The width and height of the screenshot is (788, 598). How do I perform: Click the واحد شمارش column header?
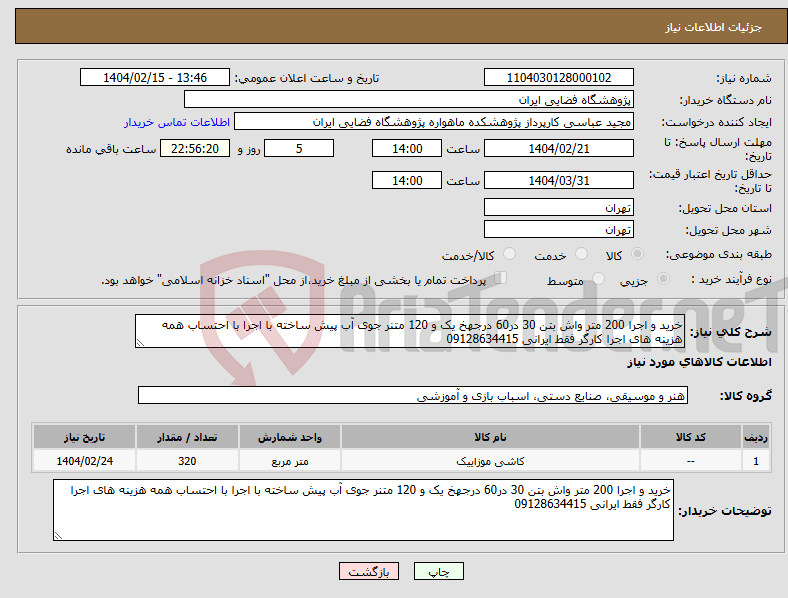pyautogui.click(x=289, y=437)
